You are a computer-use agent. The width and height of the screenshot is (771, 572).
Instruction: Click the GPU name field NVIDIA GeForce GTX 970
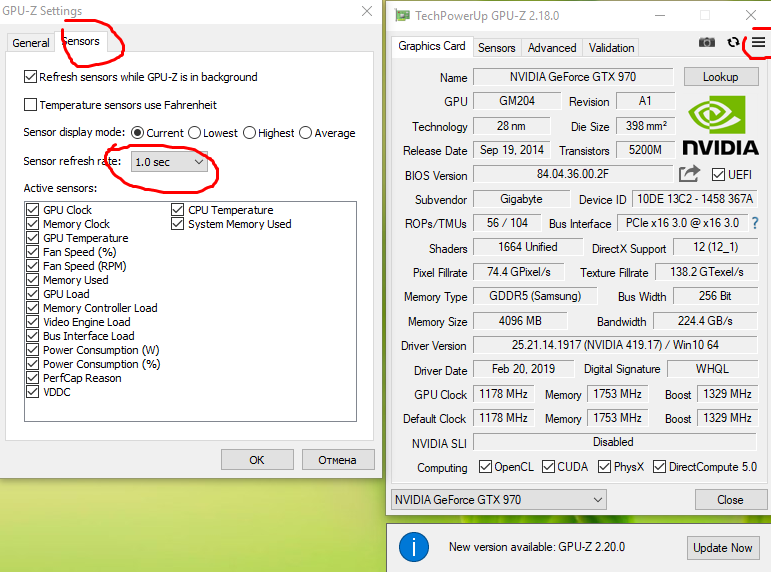[573, 77]
